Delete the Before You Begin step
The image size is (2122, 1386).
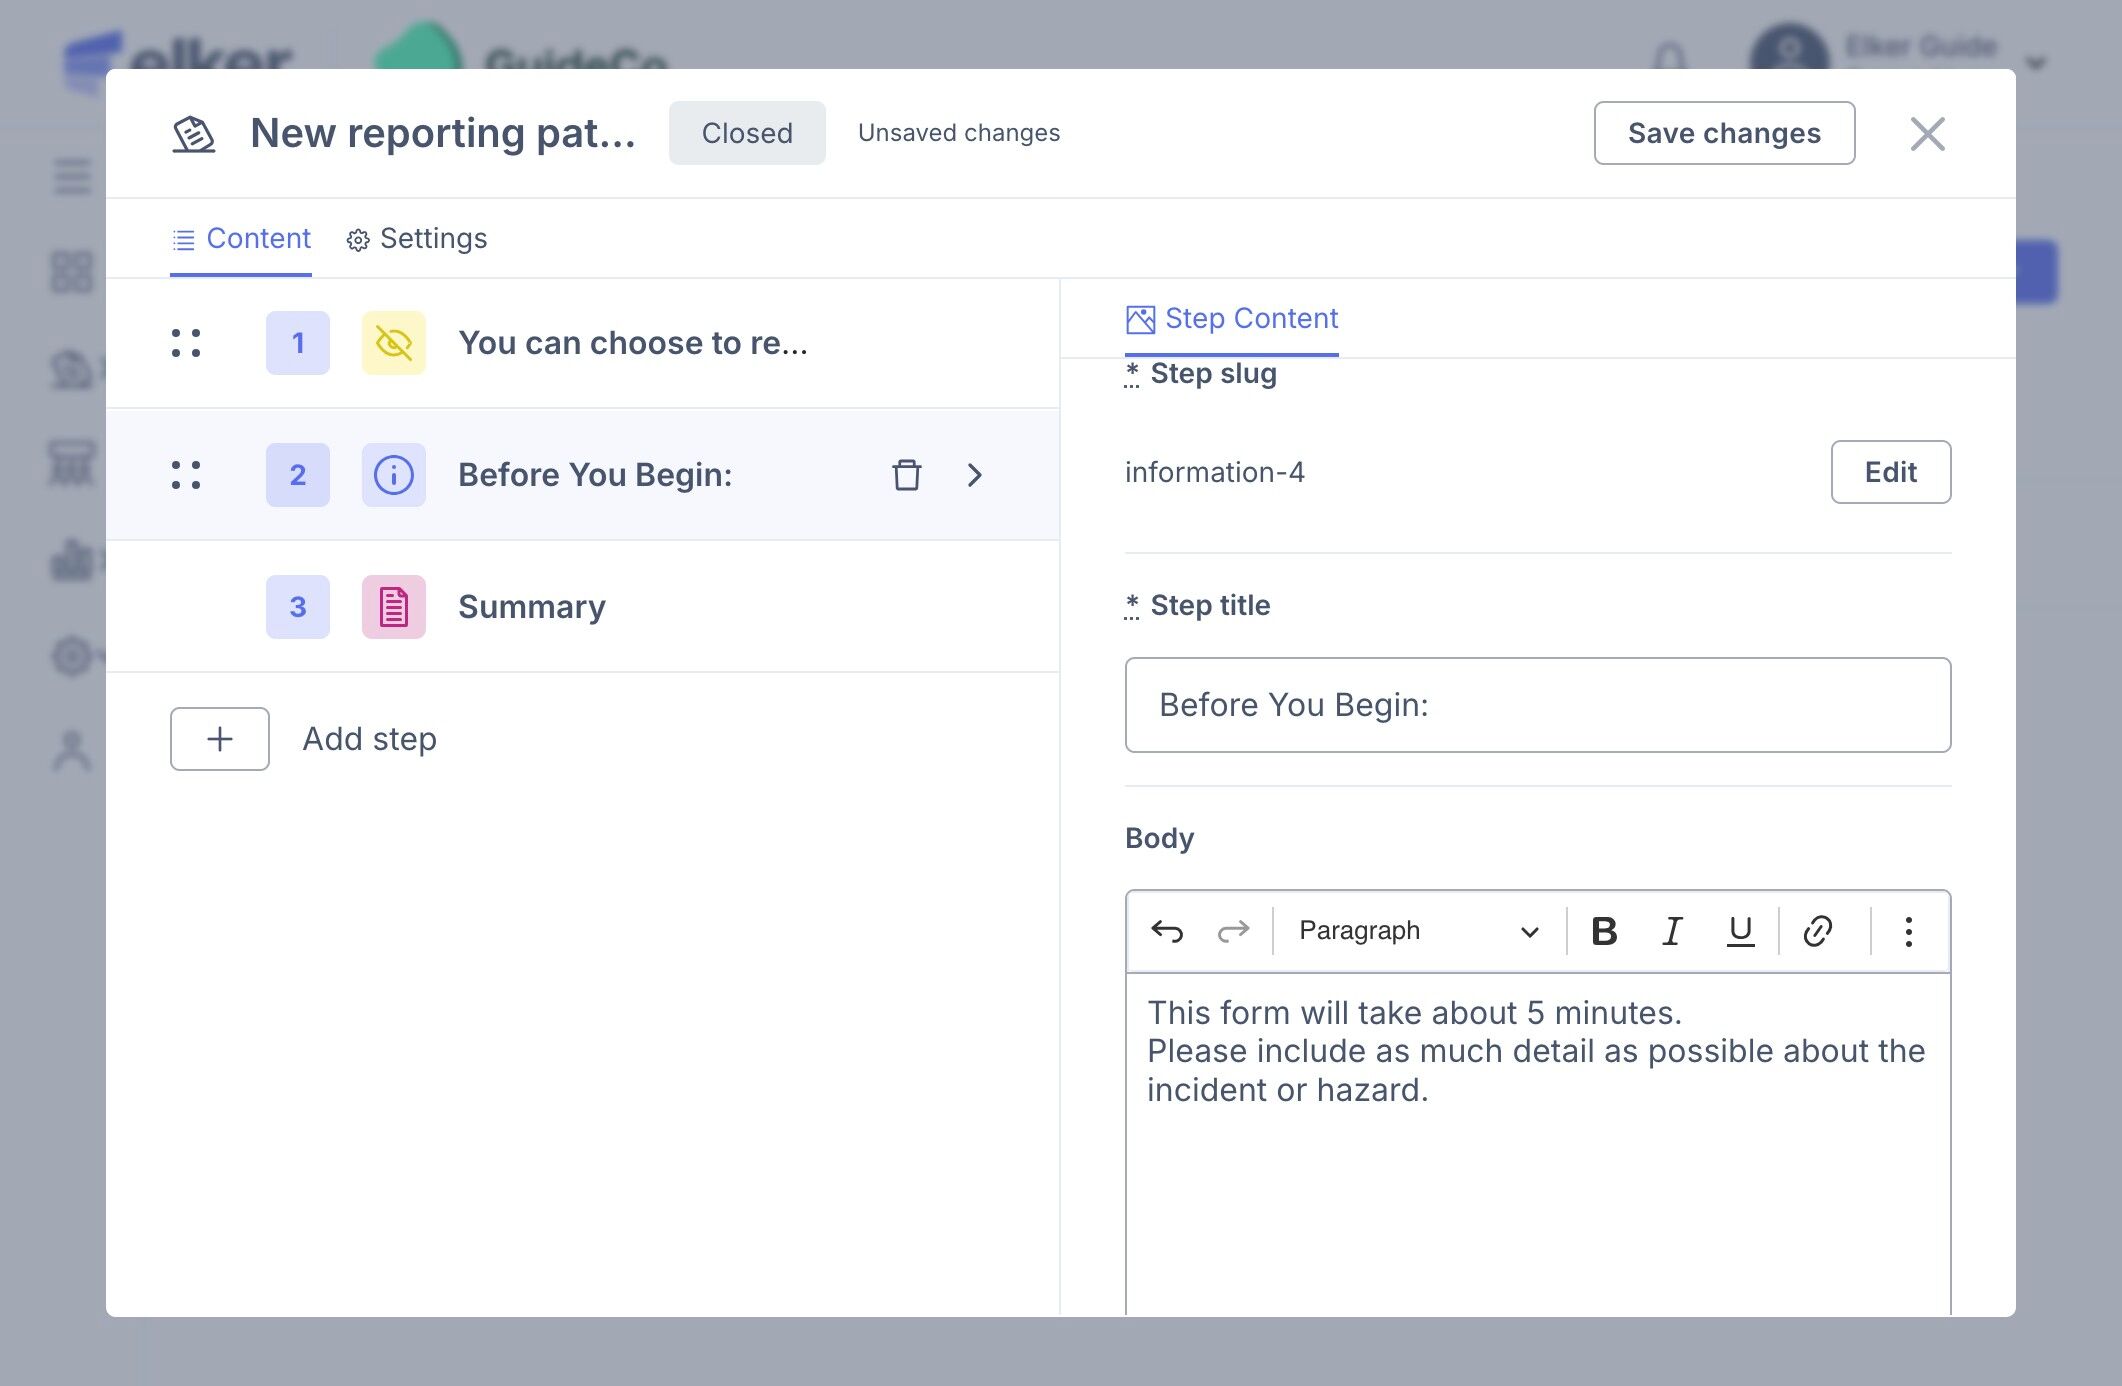906,475
